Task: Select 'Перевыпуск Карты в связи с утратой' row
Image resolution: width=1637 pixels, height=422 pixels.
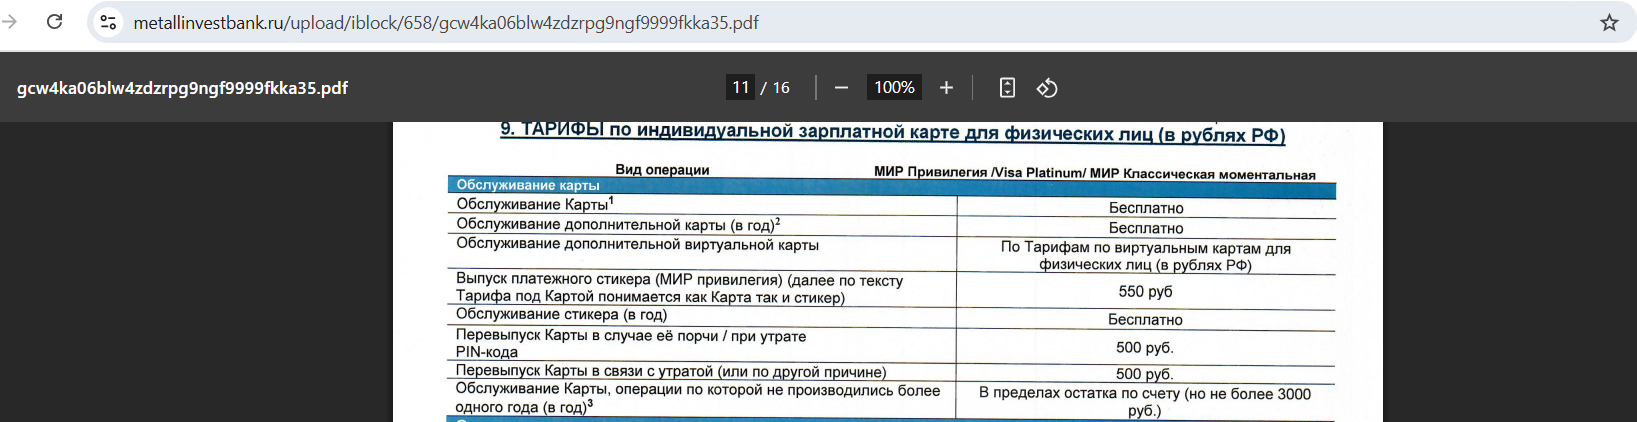Action: coord(671,371)
